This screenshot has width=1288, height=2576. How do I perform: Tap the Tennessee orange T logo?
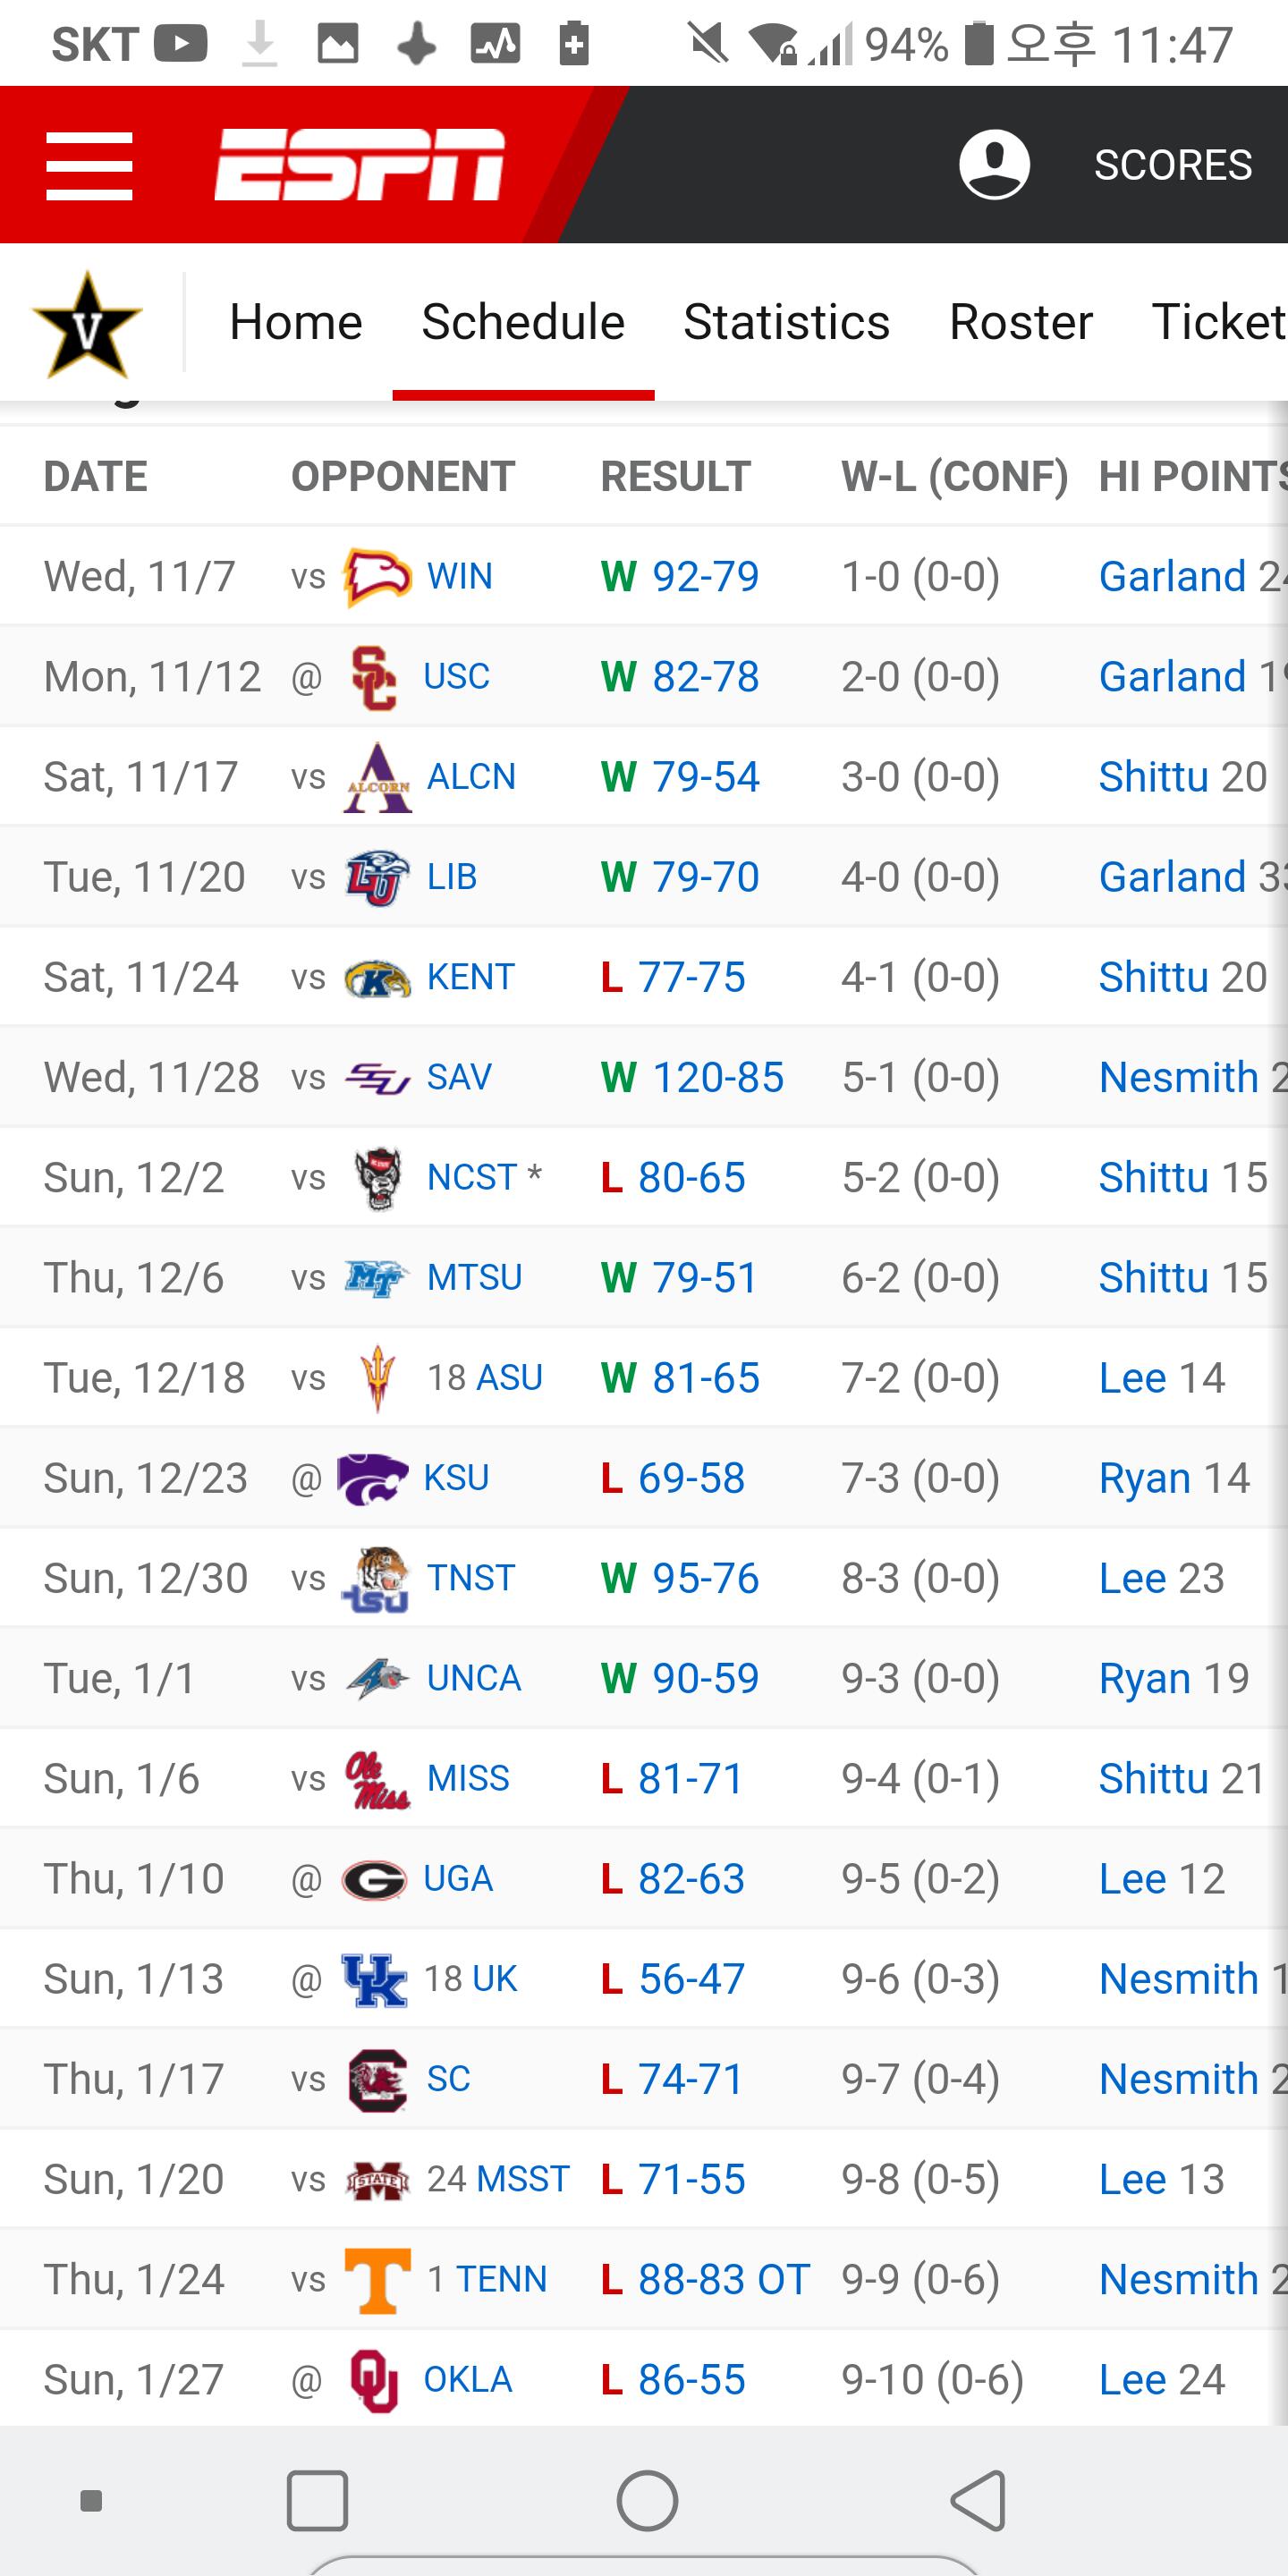[377, 2280]
